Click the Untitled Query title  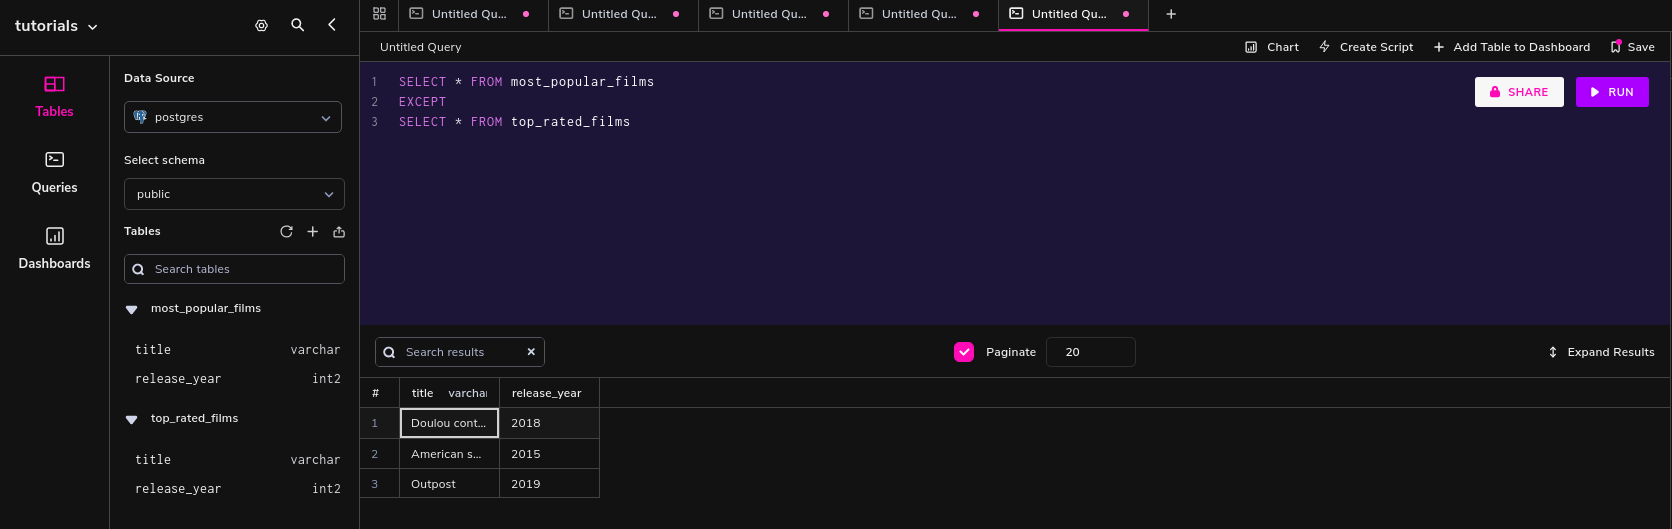coord(421,47)
